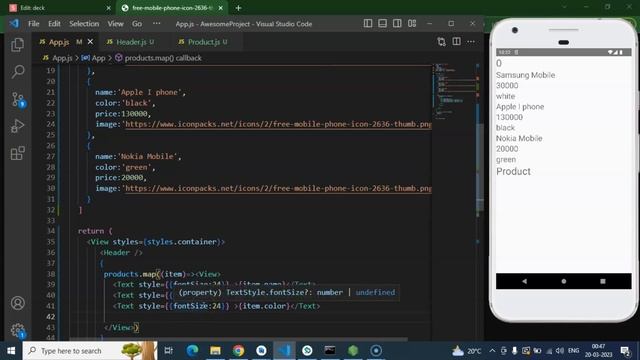Open Source Control view
640x360 pixels.
(x=18, y=99)
